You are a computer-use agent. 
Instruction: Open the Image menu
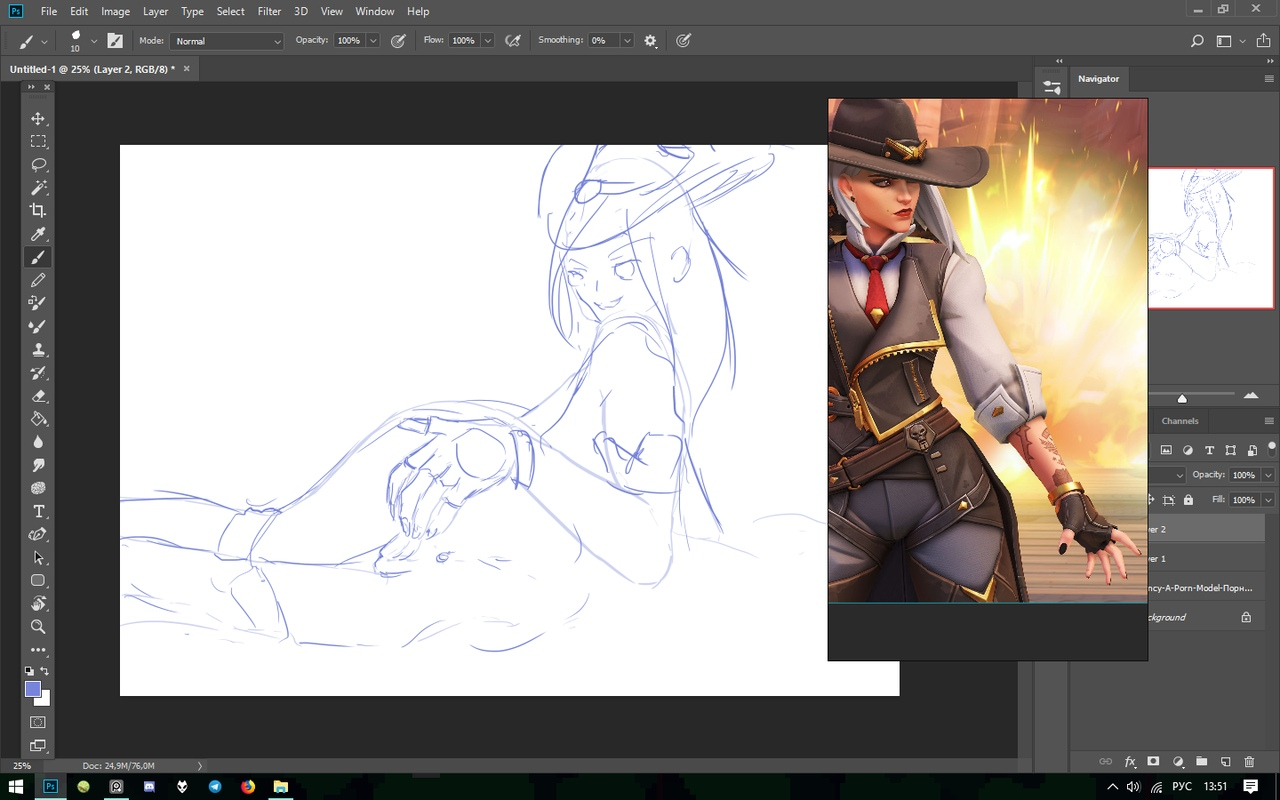116,11
